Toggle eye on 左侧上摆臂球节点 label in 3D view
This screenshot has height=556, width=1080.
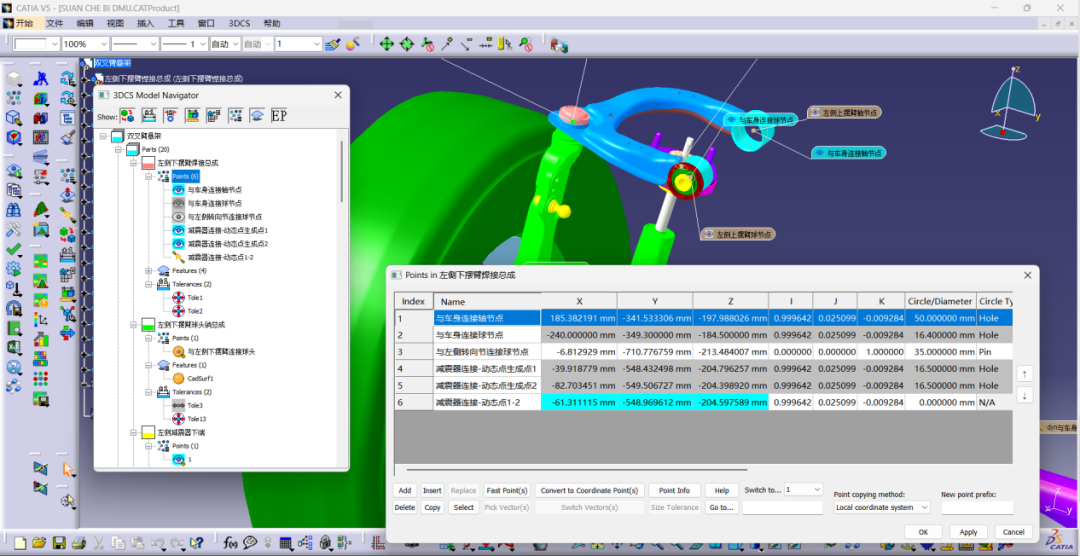click(x=709, y=235)
